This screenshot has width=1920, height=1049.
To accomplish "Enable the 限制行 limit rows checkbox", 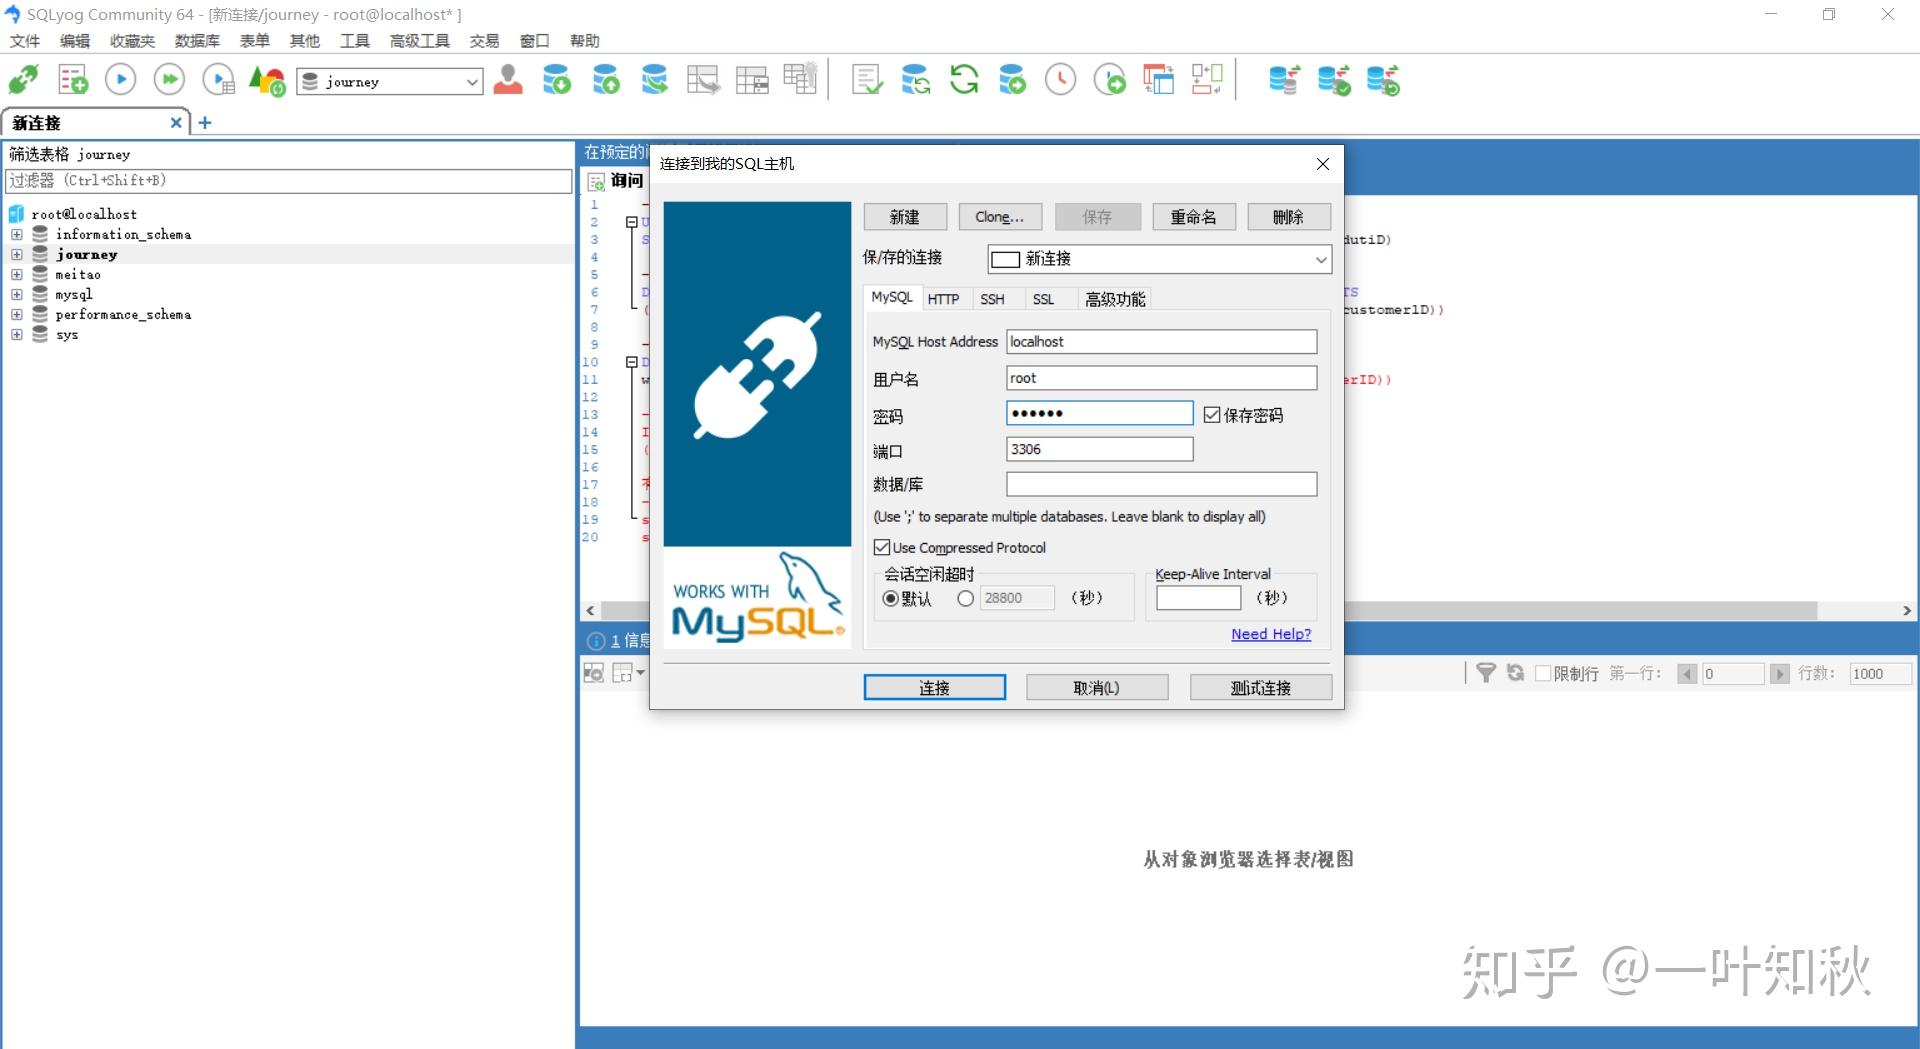I will click(1543, 673).
